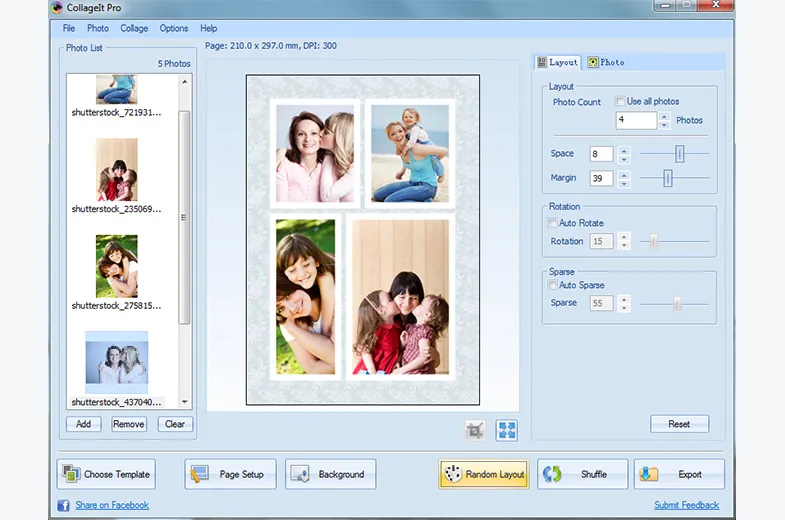
Task: Open the Collage menu
Action: click(x=134, y=29)
